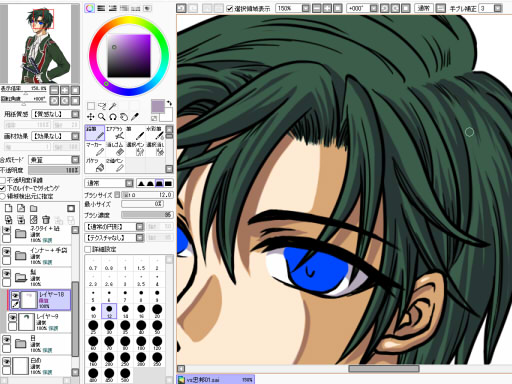Show the color wheel panel icon

tap(89, 8)
